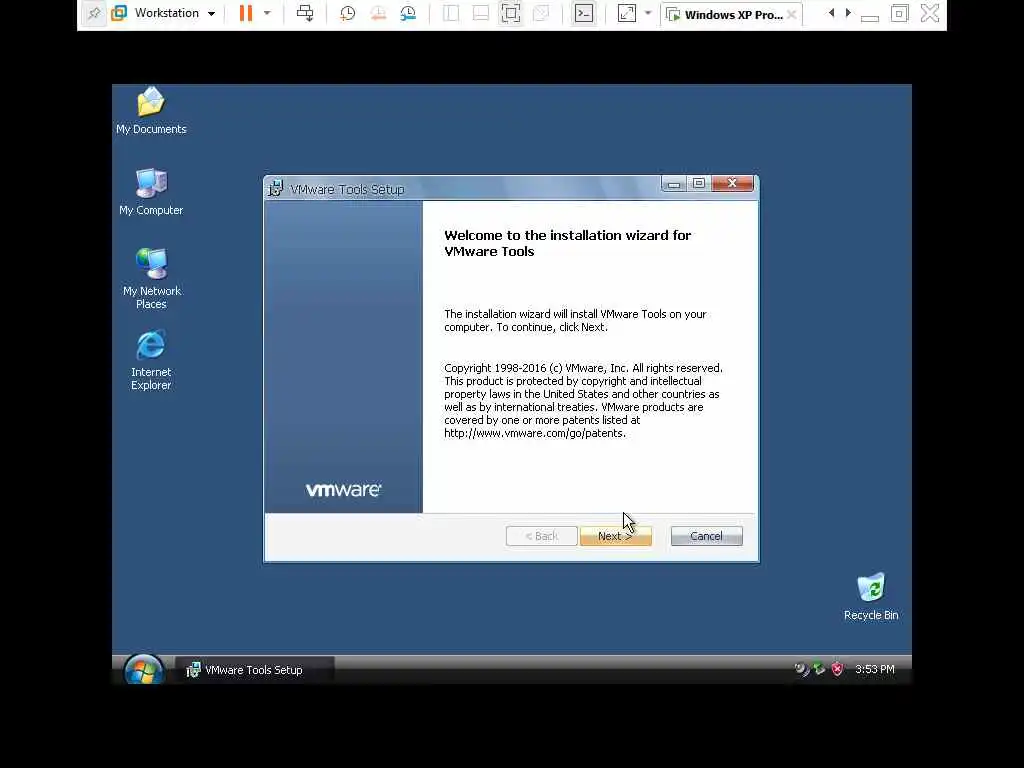The width and height of the screenshot is (1024, 768).
Task: Click the red security shield tray icon
Action: tap(837, 669)
